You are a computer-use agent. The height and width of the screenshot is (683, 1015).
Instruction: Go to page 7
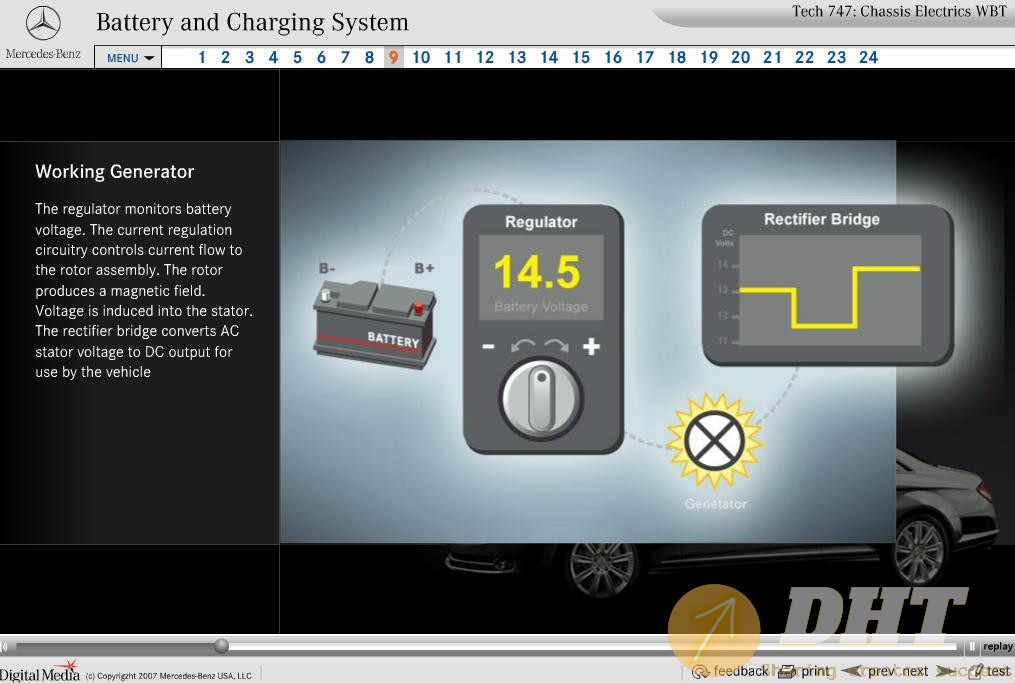(345, 58)
